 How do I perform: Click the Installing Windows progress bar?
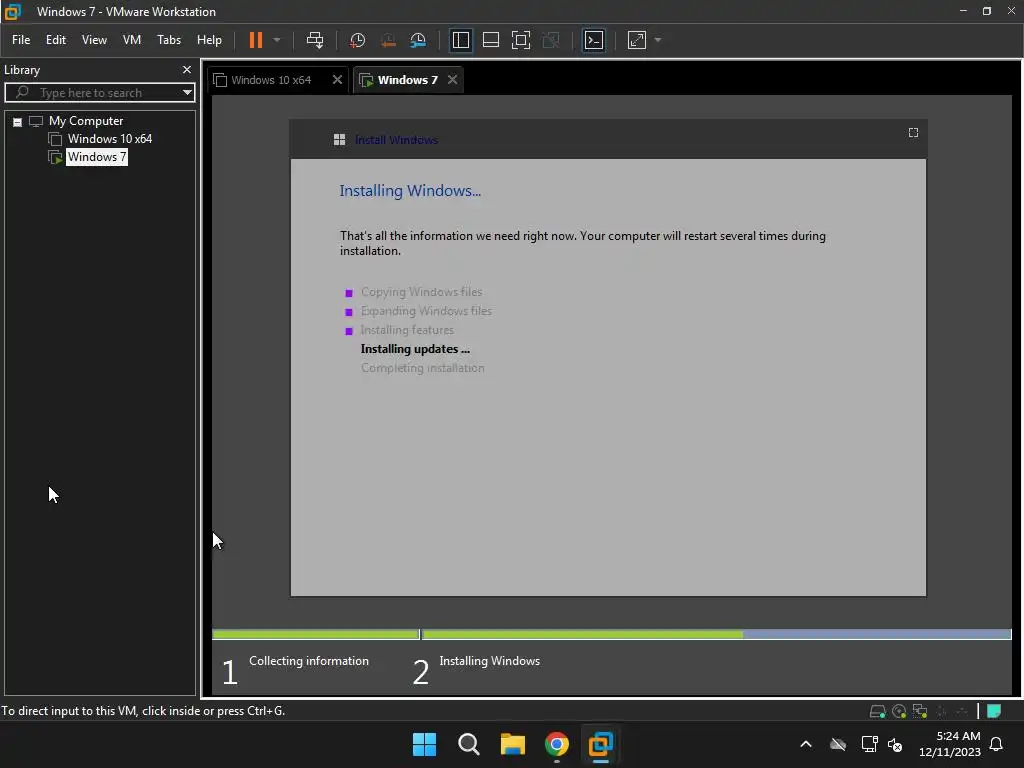coord(716,634)
